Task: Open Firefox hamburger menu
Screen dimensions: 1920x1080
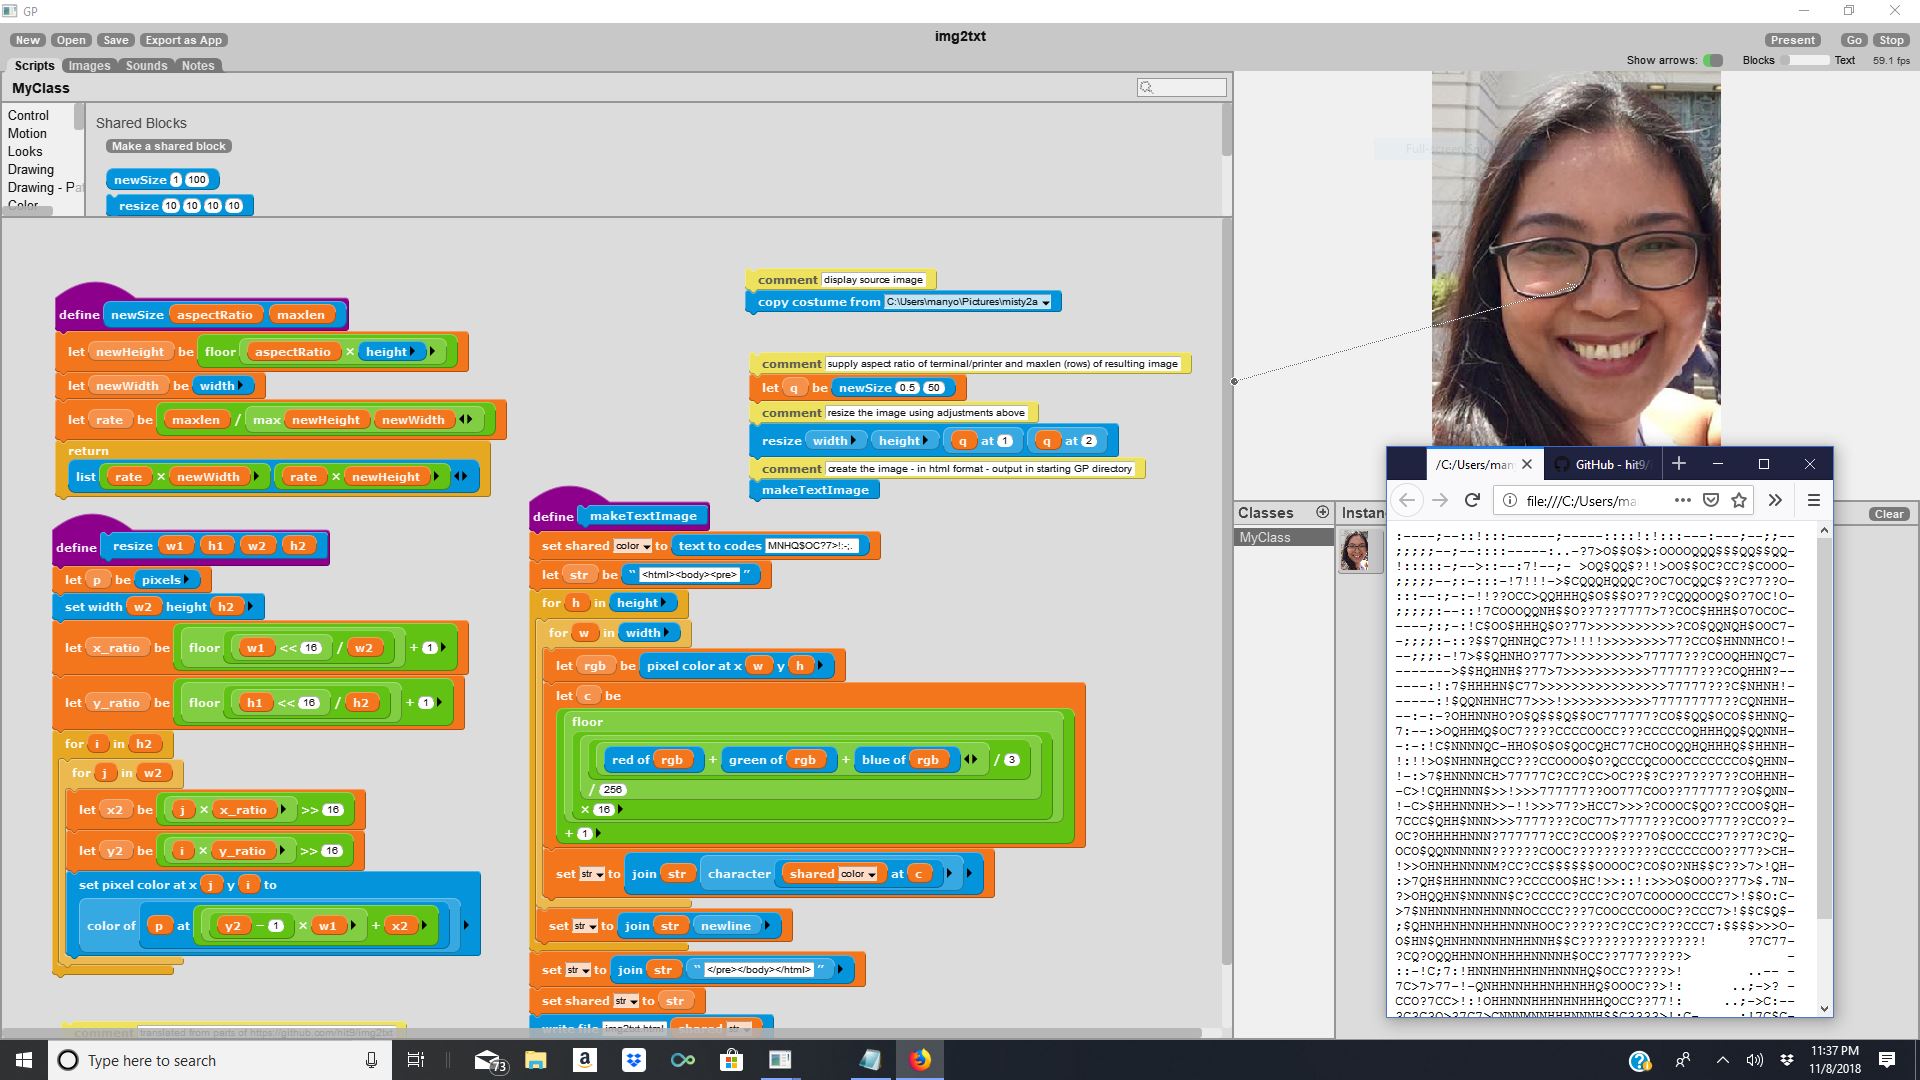Action: [x=1813, y=500]
